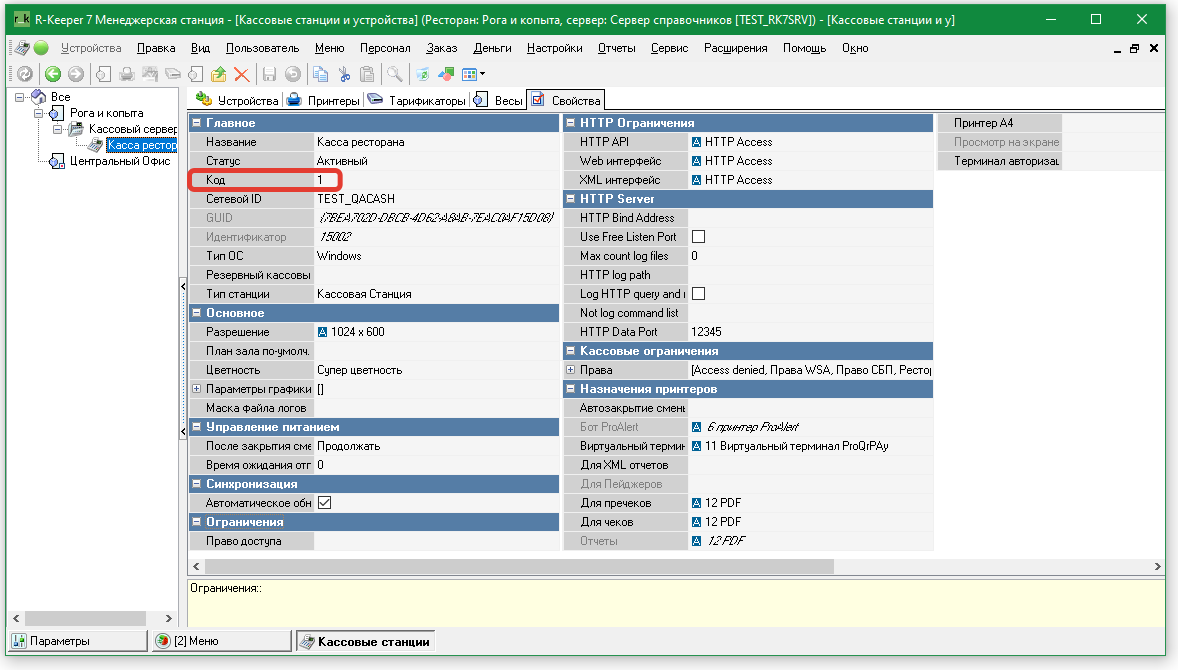The image size is (1178, 670).
Task: Open the Настройки menu
Action: tap(554, 48)
